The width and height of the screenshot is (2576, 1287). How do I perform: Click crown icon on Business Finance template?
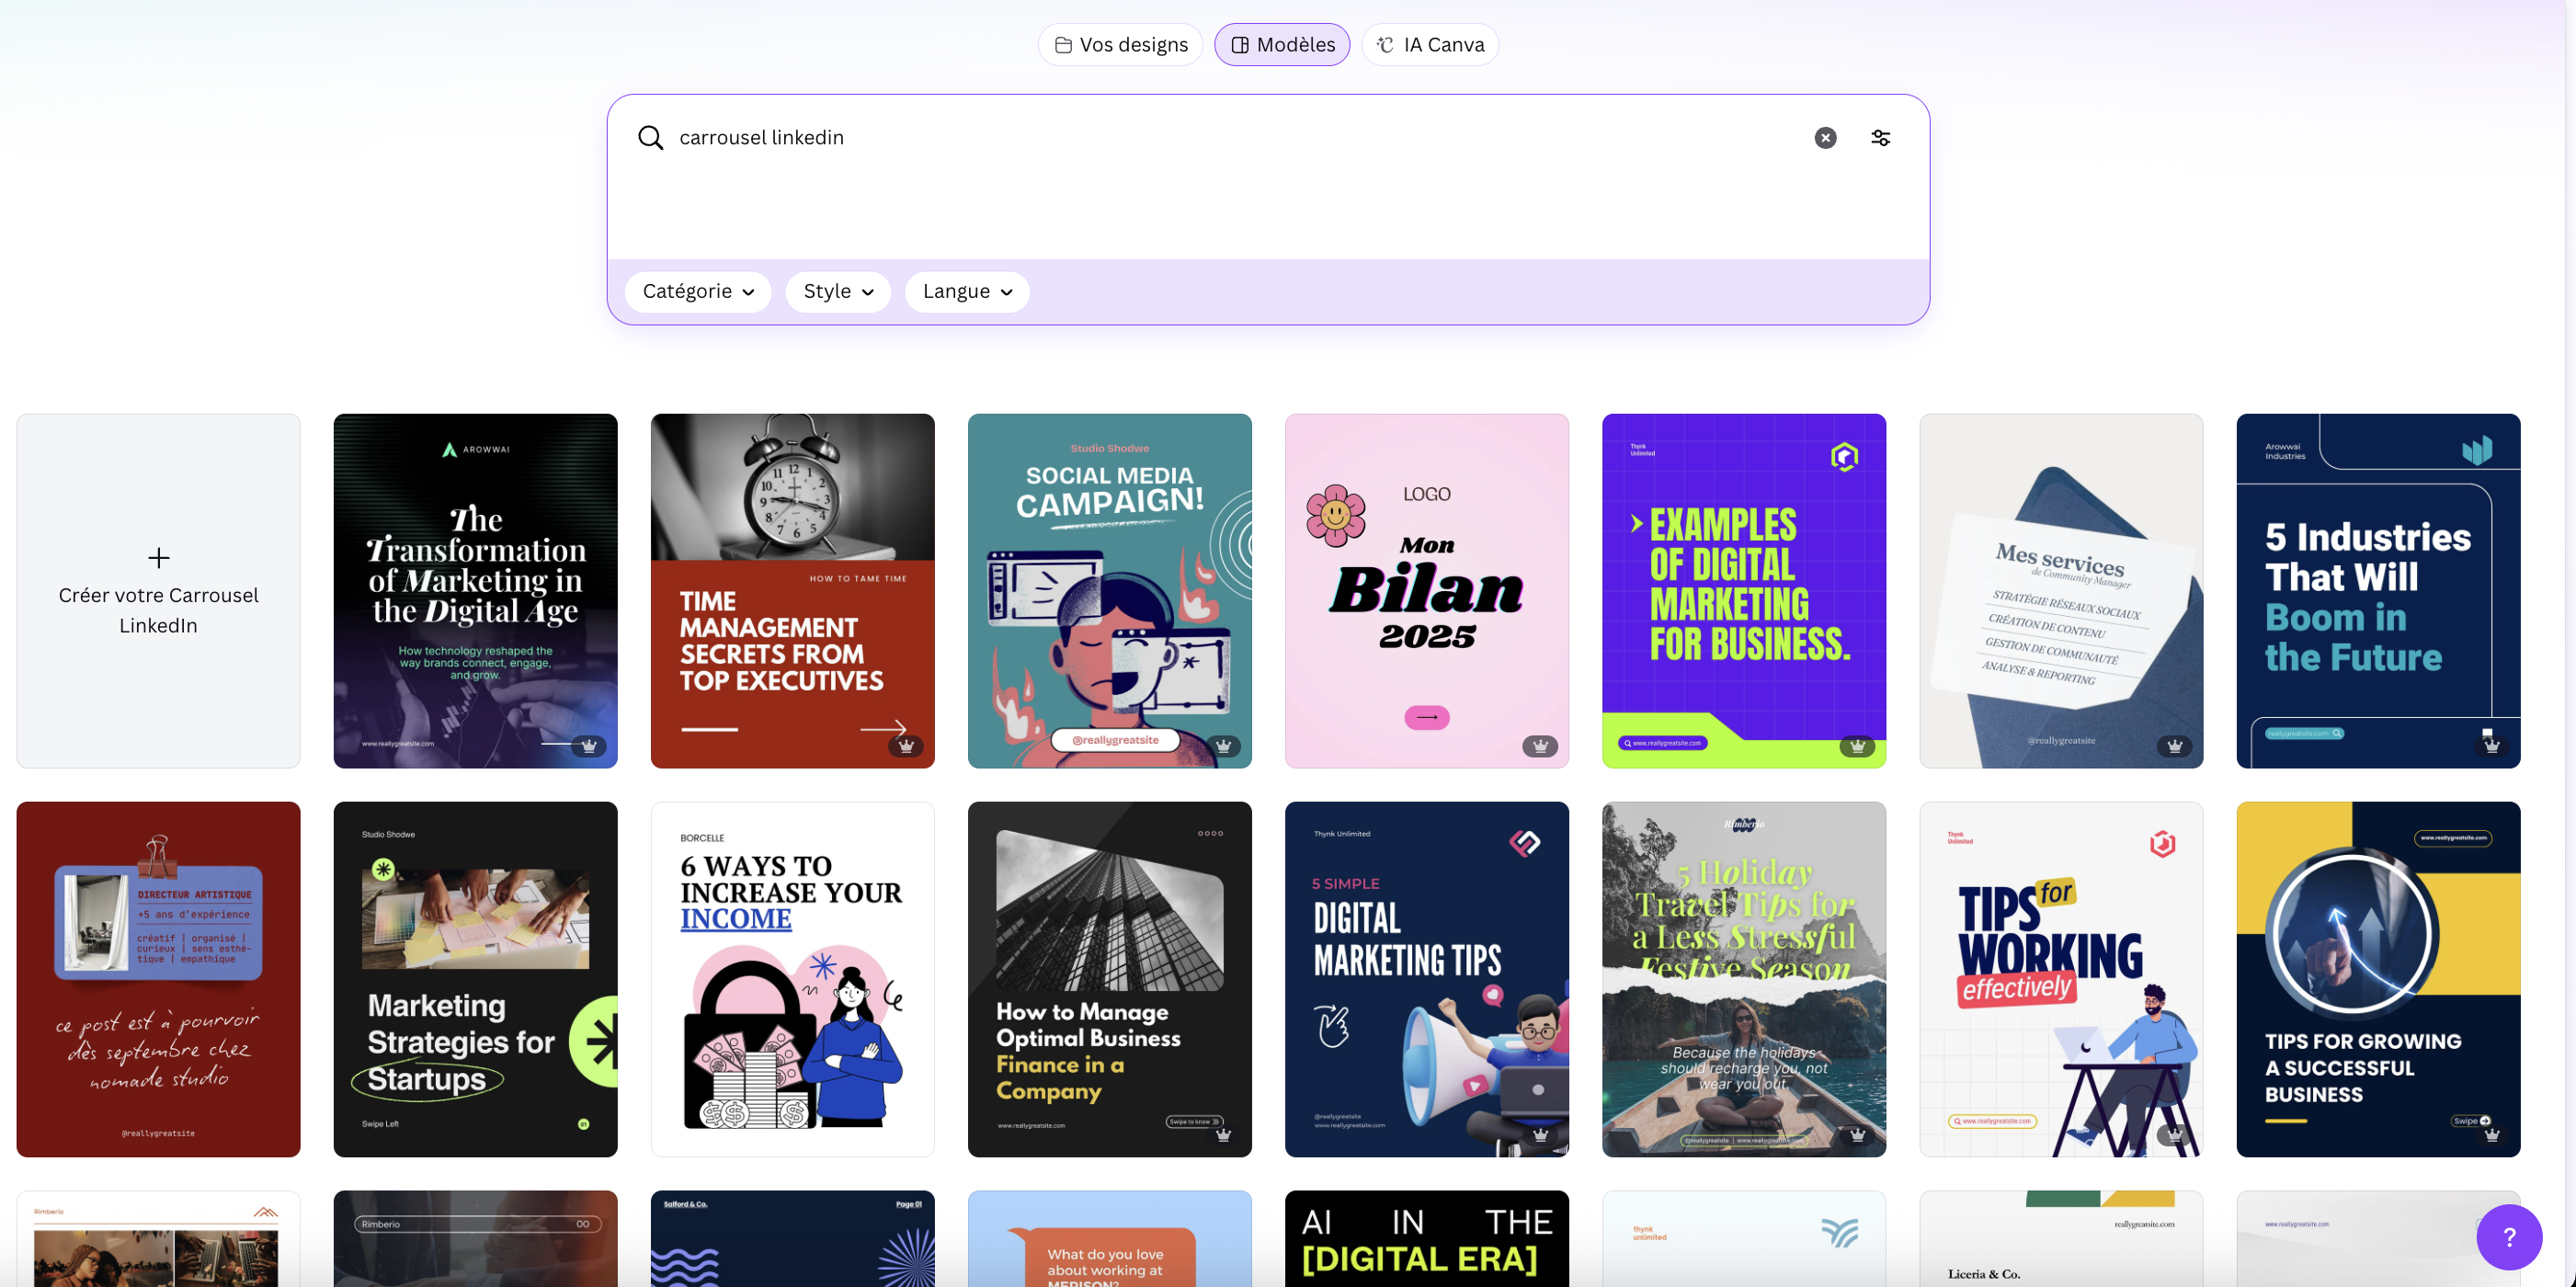coord(1223,1135)
